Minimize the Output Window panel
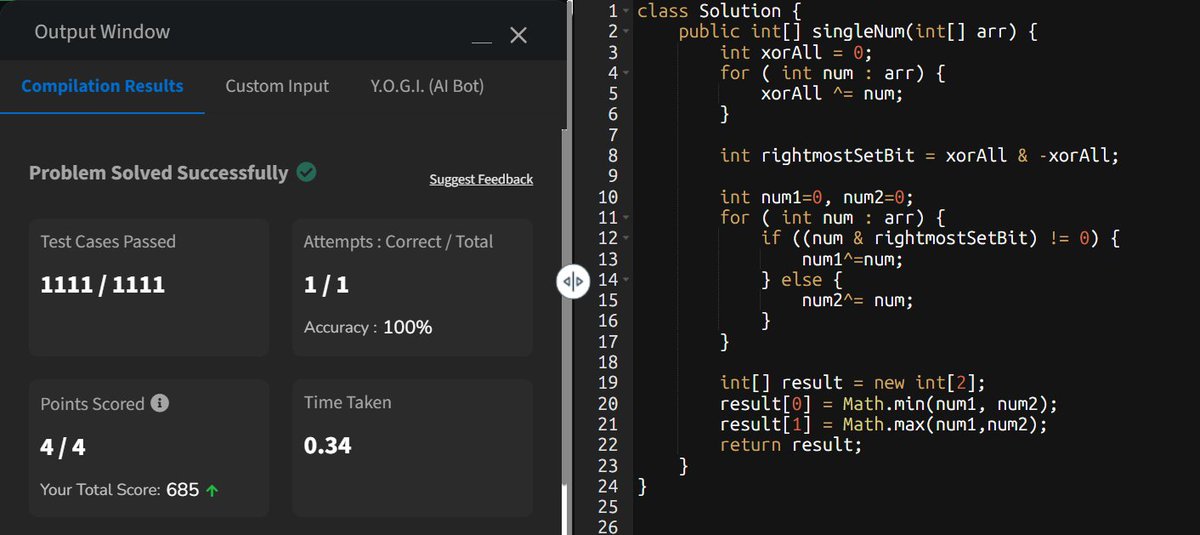This screenshot has width=1200, height=535. point(482,42)
